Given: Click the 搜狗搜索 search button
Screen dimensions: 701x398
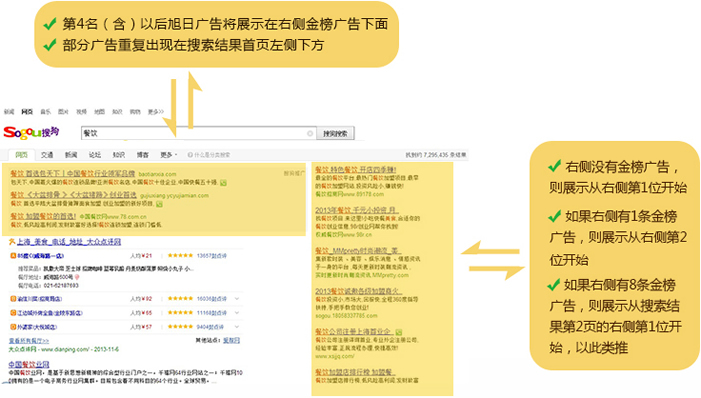Looking at the screenshot, I should click(335, 133).
